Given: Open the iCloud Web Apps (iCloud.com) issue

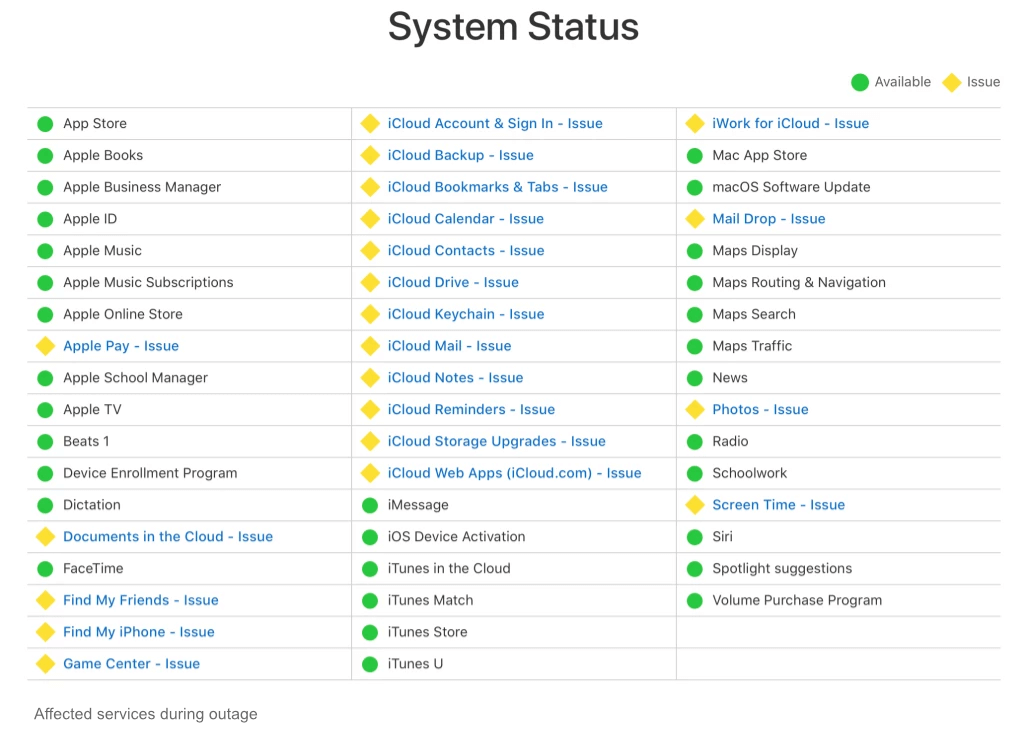Looking at the screenshot, I should coord(515,473).
